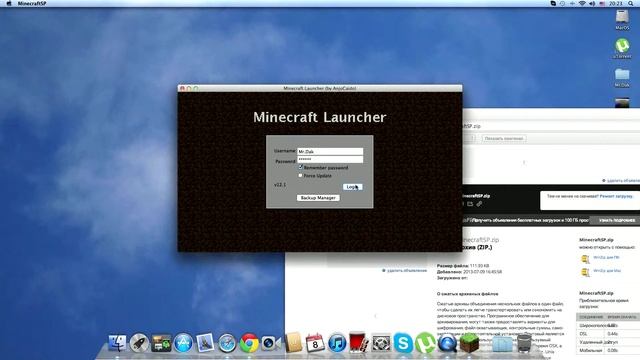Select the MacOS drive desktop icon
The height and width of the screenshot is (360, 640).
click(622, 20)
